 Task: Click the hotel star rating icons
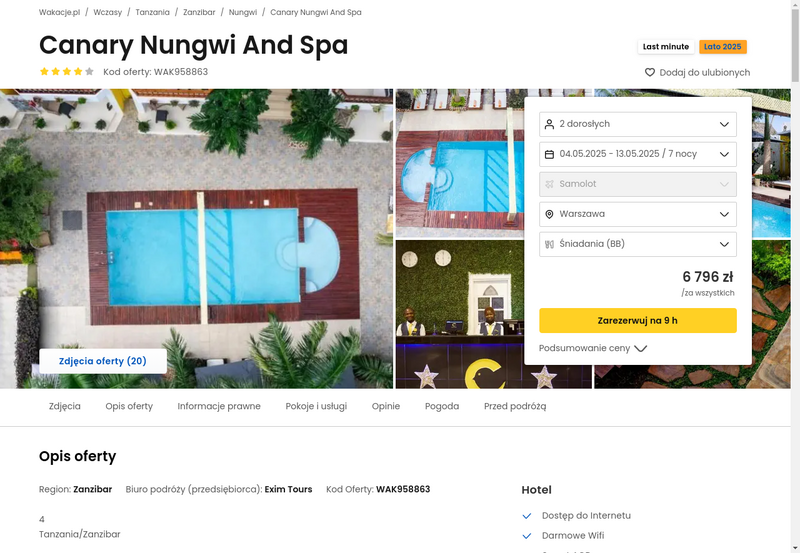click(x=67, y=71)
